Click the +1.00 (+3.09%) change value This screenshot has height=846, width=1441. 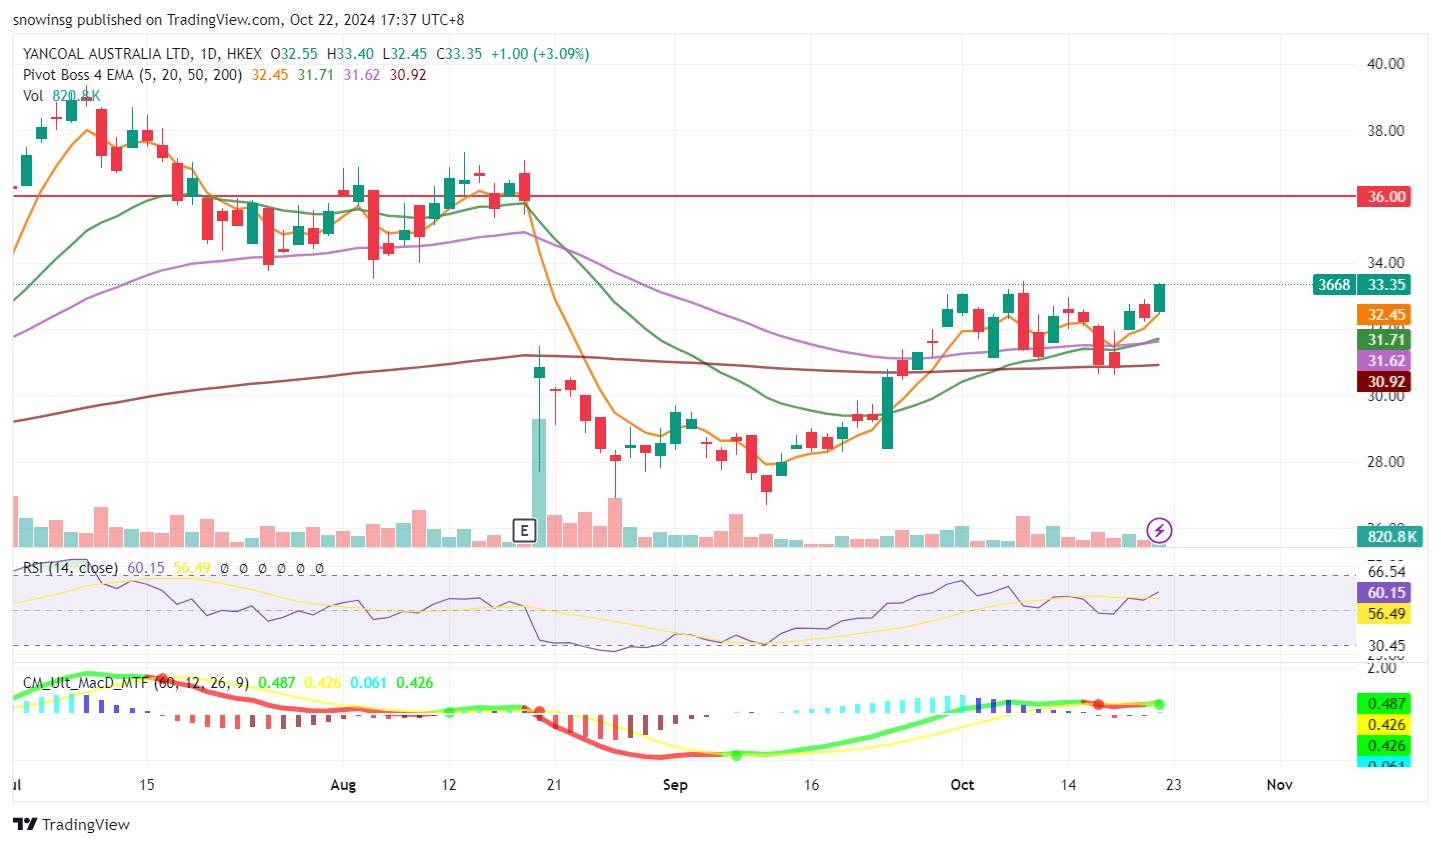click(539, 54)
